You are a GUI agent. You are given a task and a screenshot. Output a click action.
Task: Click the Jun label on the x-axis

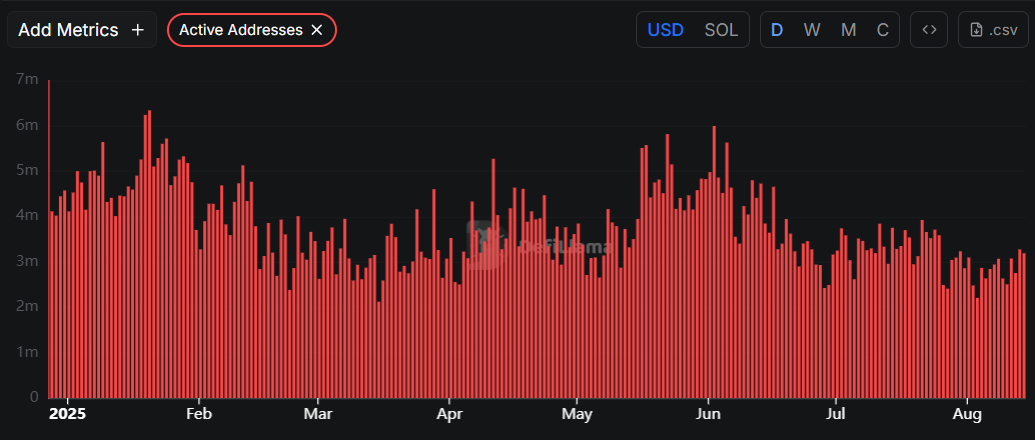708,414
